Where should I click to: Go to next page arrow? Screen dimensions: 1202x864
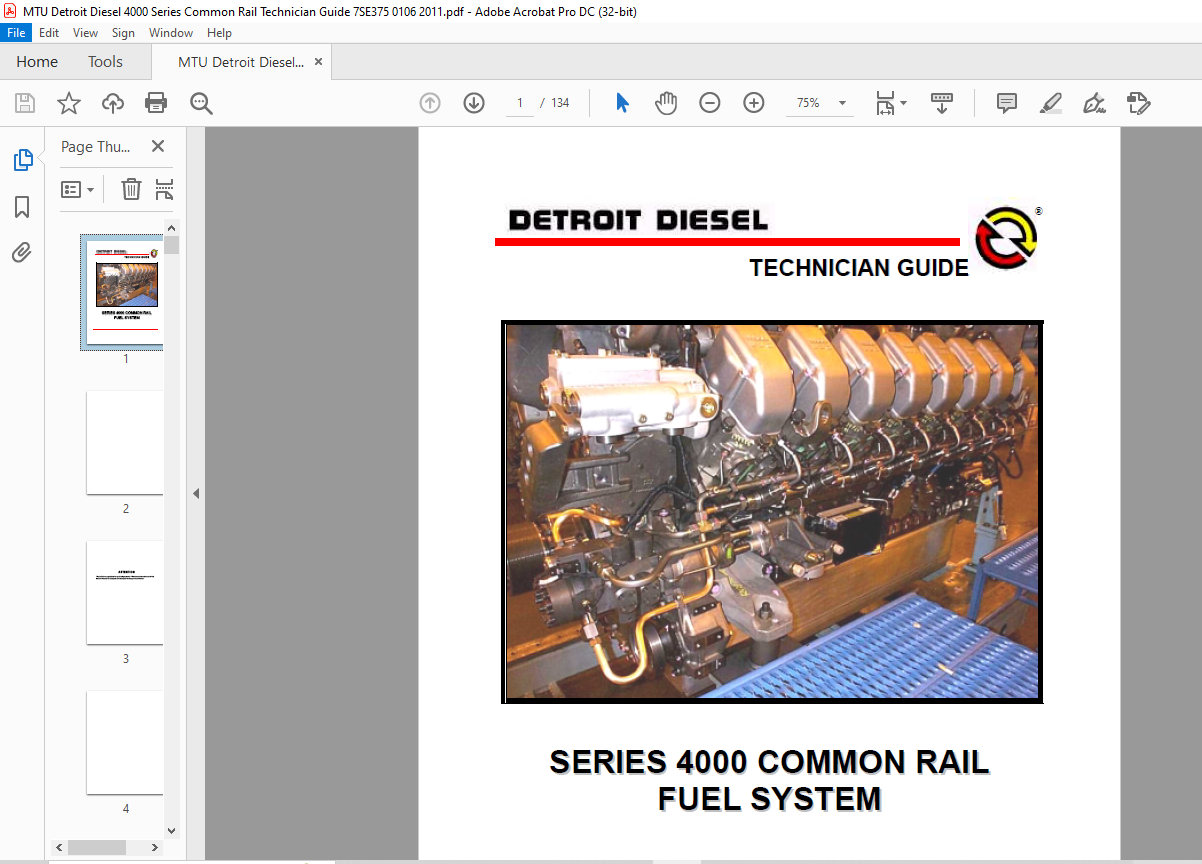473,103
